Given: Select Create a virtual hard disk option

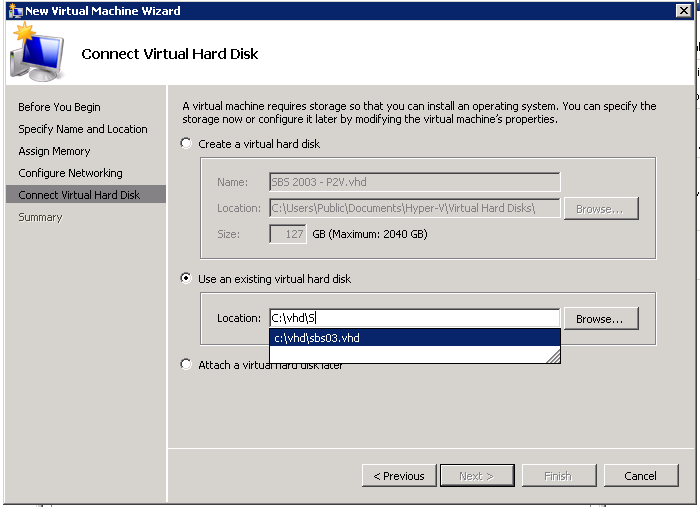Looking at the screenshot, I should [186, 144].
